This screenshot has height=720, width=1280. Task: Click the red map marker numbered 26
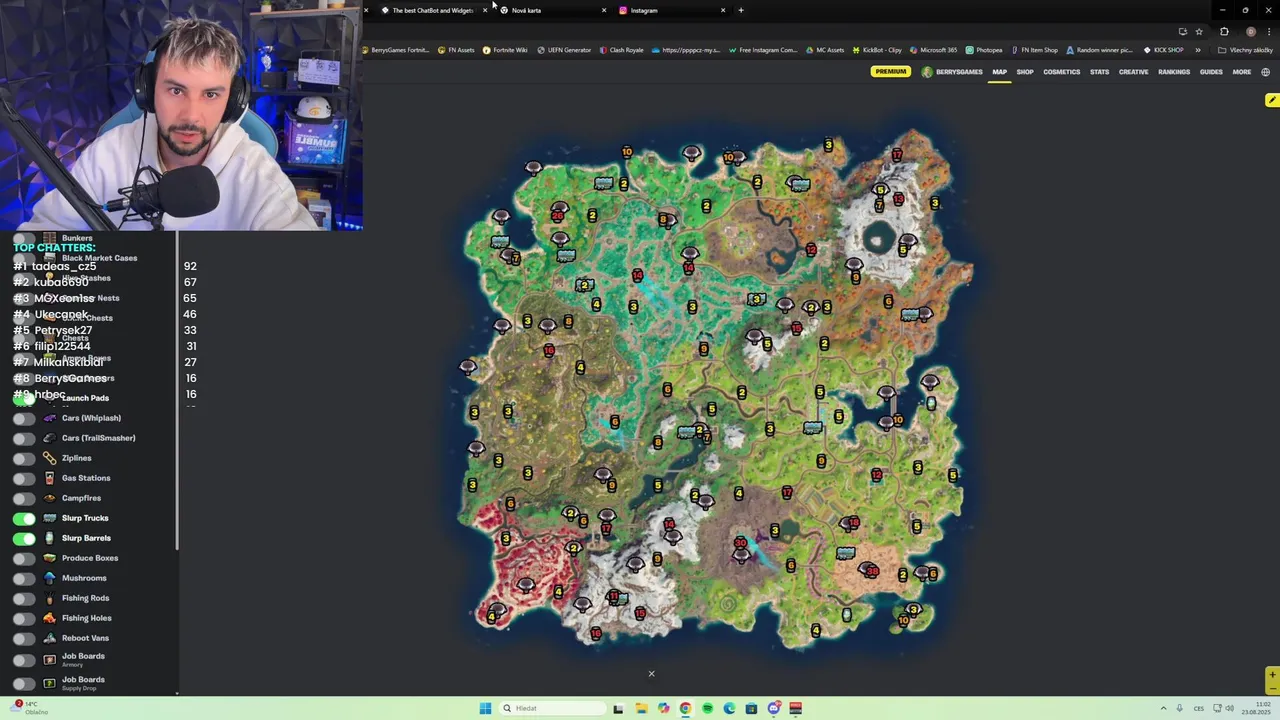click(x=558, y=215)
